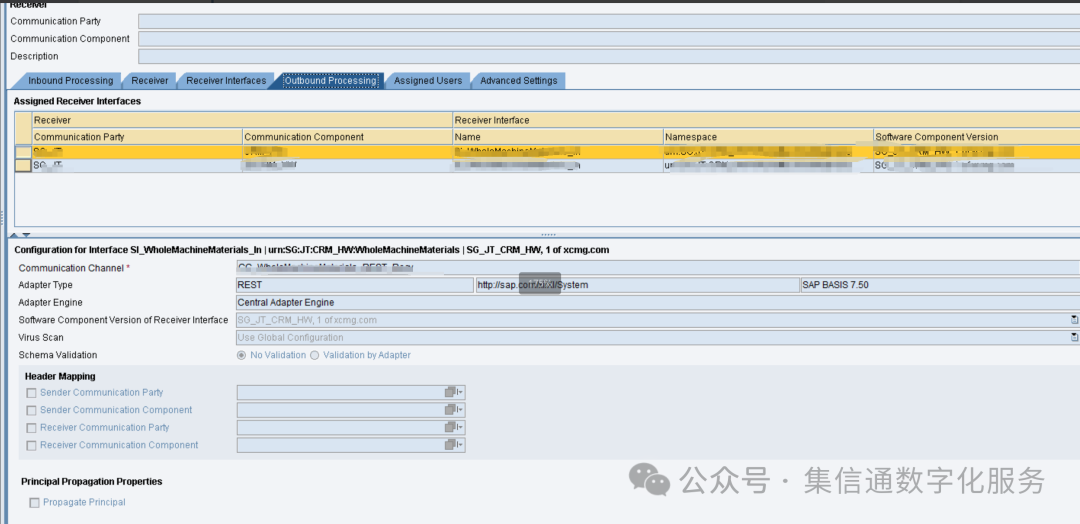
Task: Click the top Communication Component input field
Action: pos(609,39)
